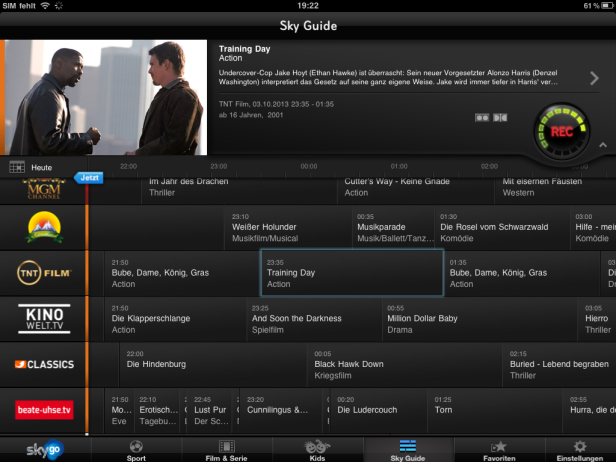Select Torn at 01:25

pyautogui.click(x=495, y=410)
